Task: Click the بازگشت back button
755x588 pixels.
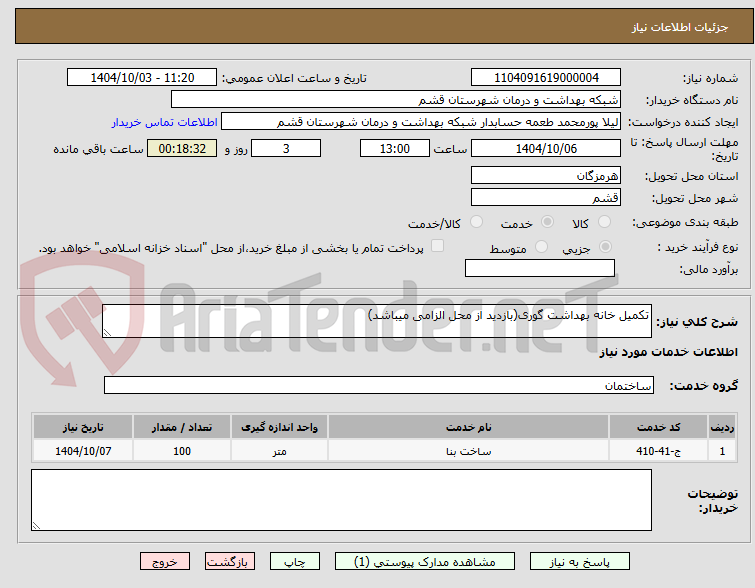Action: click(230, 562)
